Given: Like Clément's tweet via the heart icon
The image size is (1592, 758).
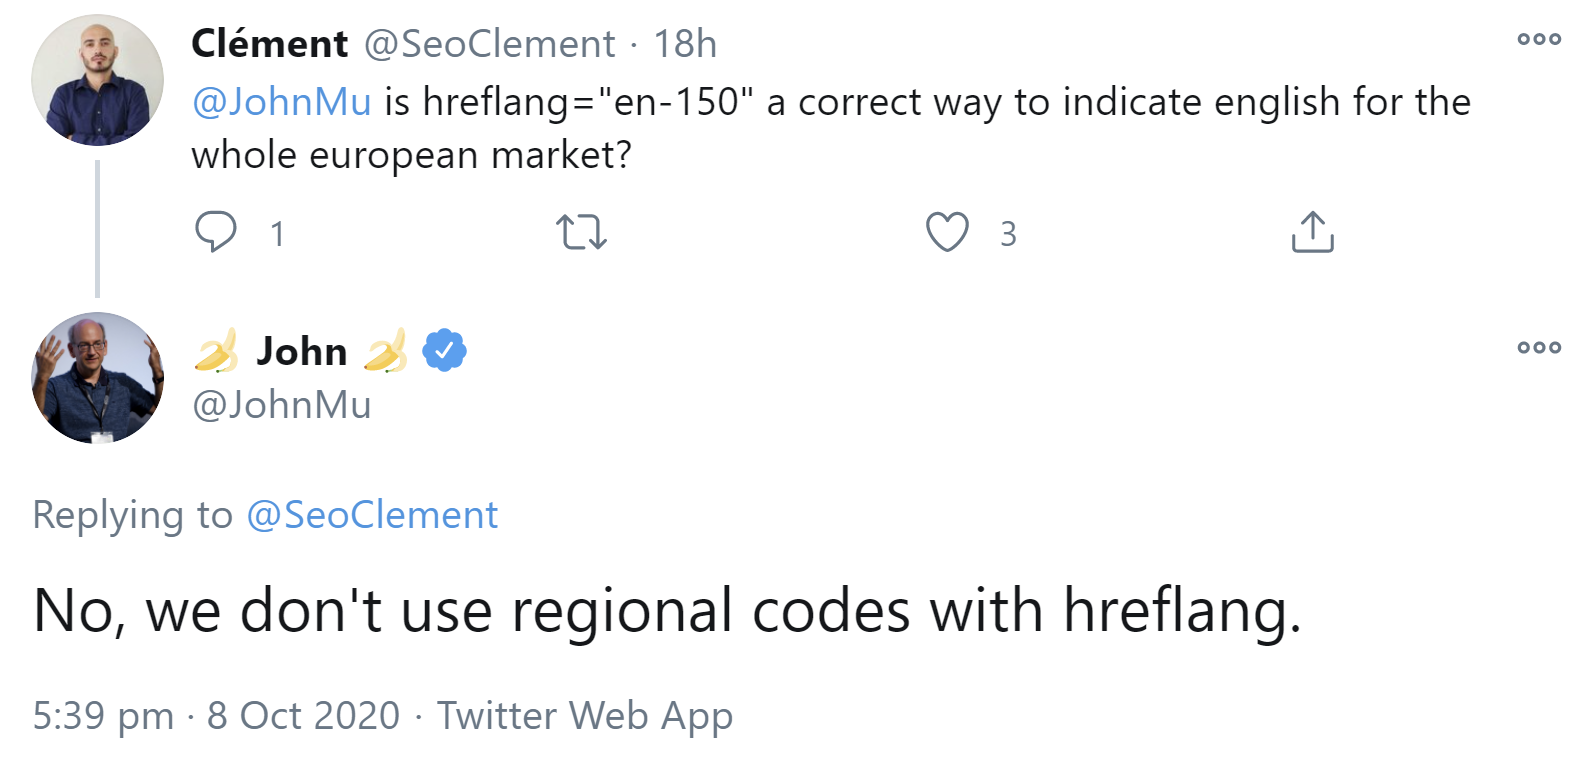Looking at the screenshot, I should (949, 232).
